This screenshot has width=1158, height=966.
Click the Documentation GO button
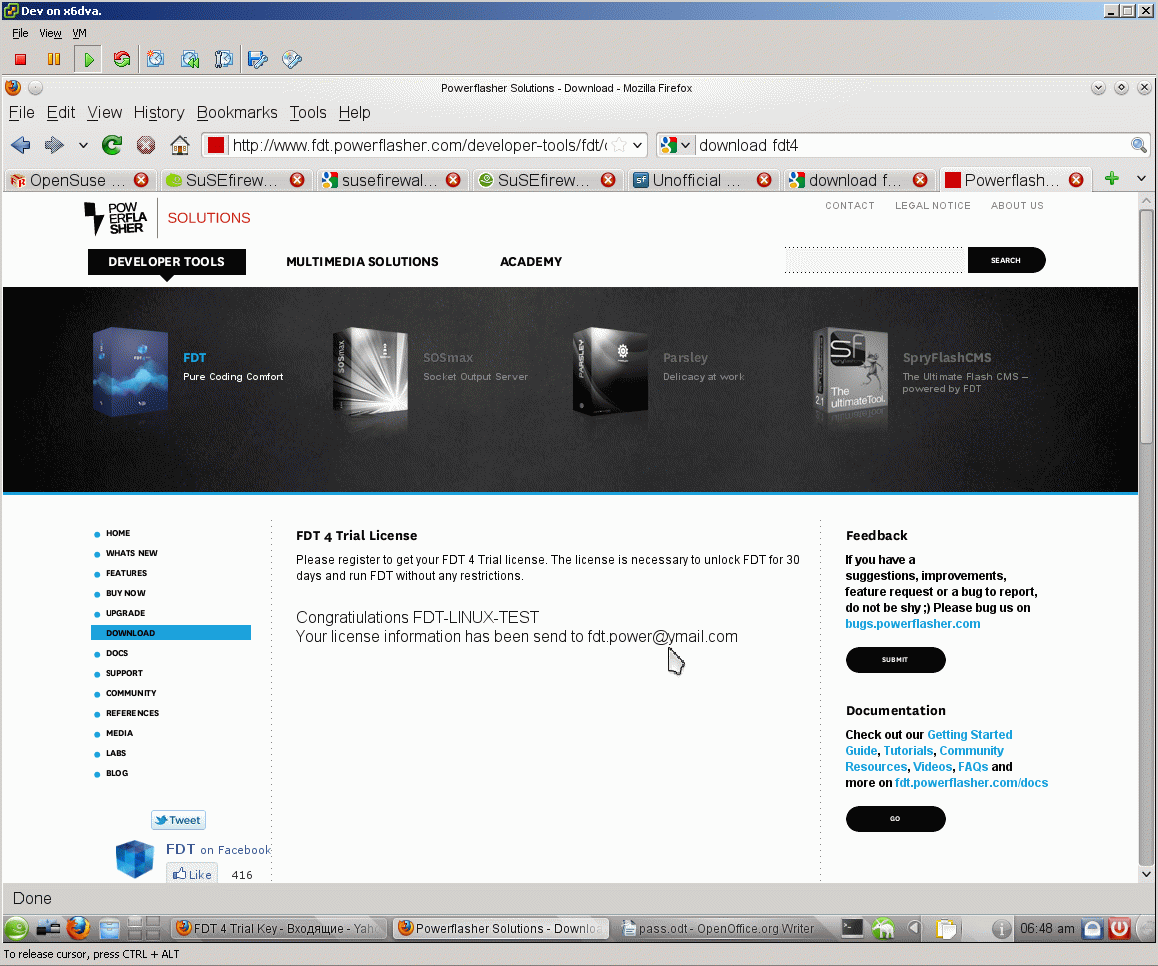coord(895,818)
